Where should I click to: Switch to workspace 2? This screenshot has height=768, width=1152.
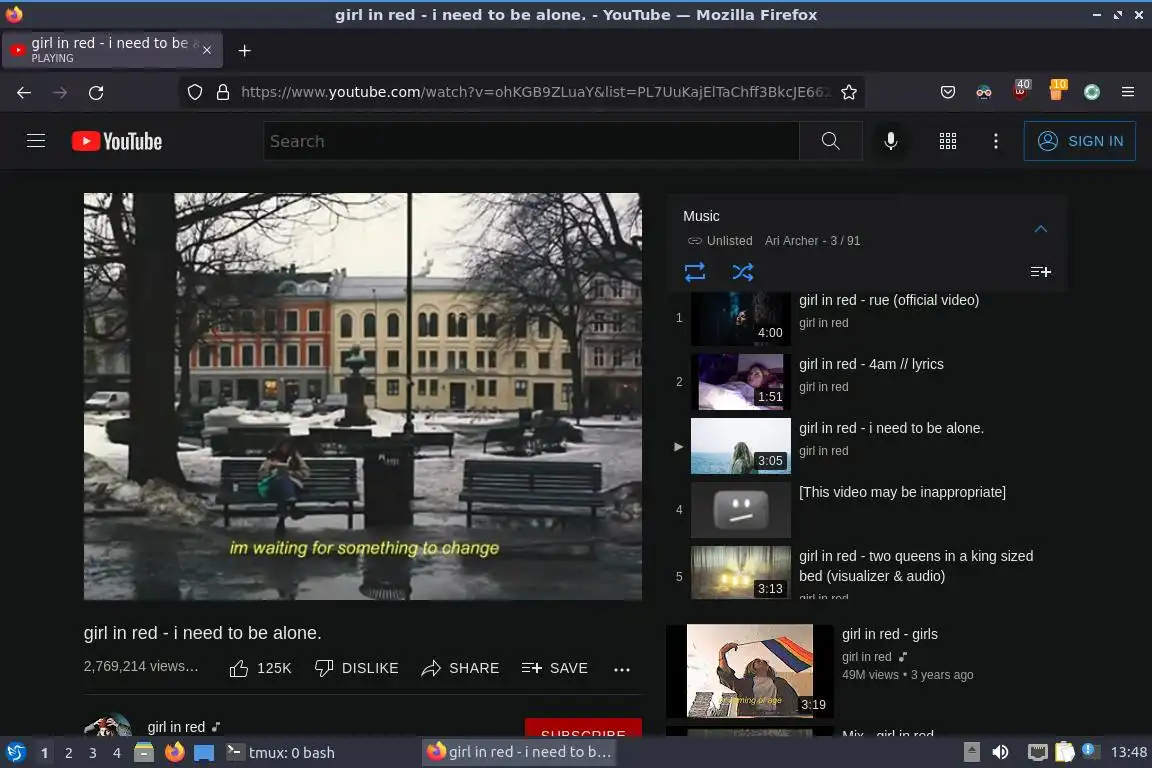(x=68, y=753)
